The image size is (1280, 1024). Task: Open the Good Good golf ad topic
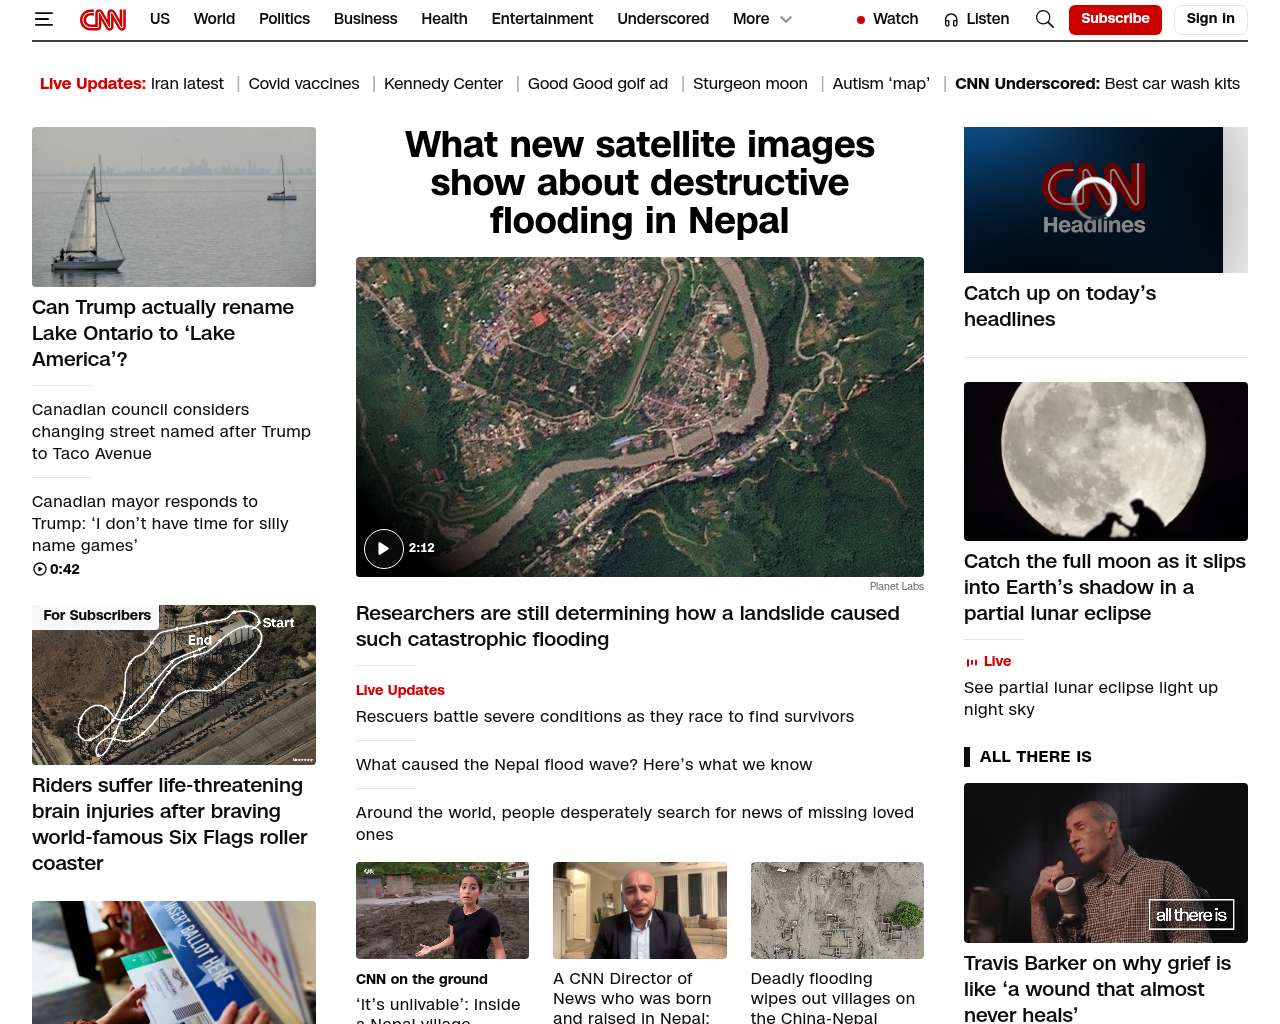point(598,84)
